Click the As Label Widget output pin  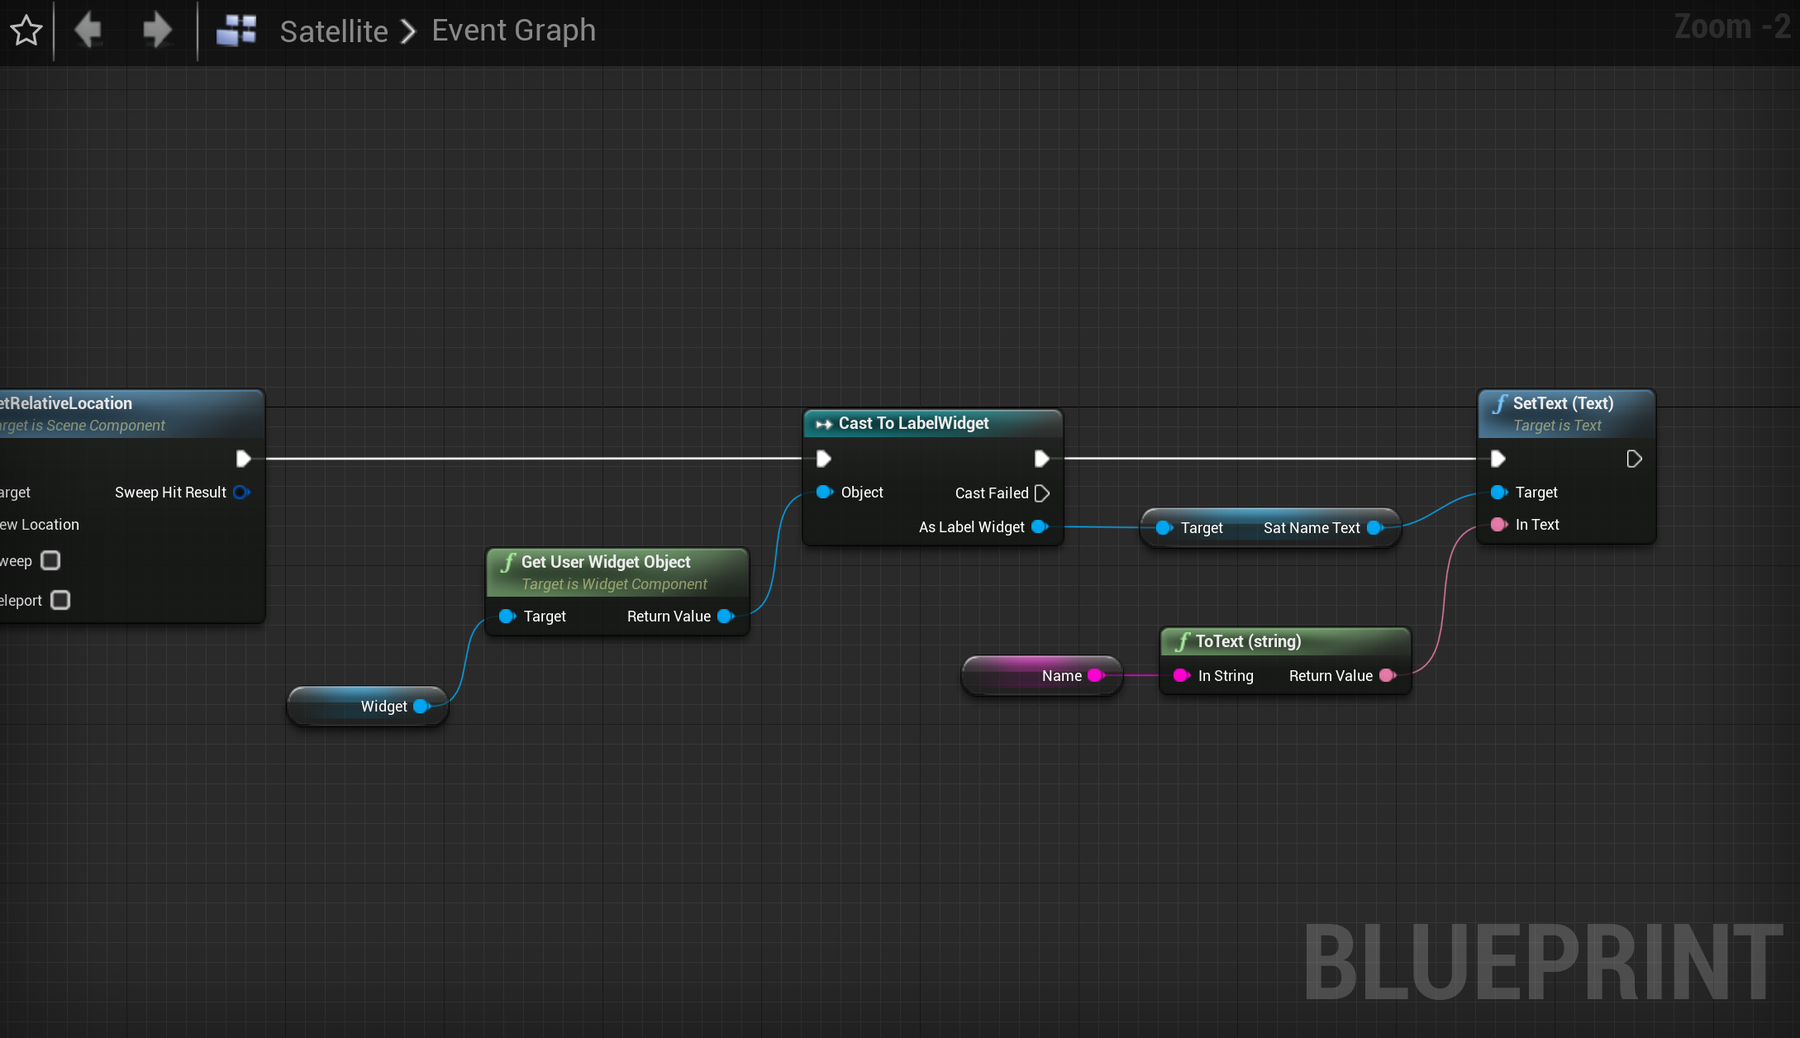click(x=1040, y=527)
